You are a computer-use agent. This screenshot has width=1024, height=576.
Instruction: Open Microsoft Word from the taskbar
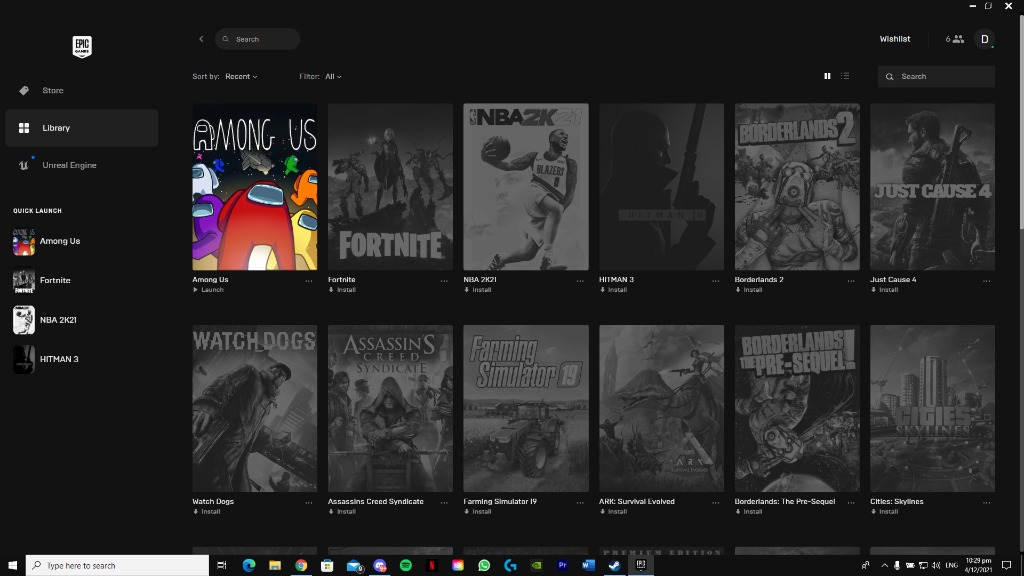click(588, 566)
